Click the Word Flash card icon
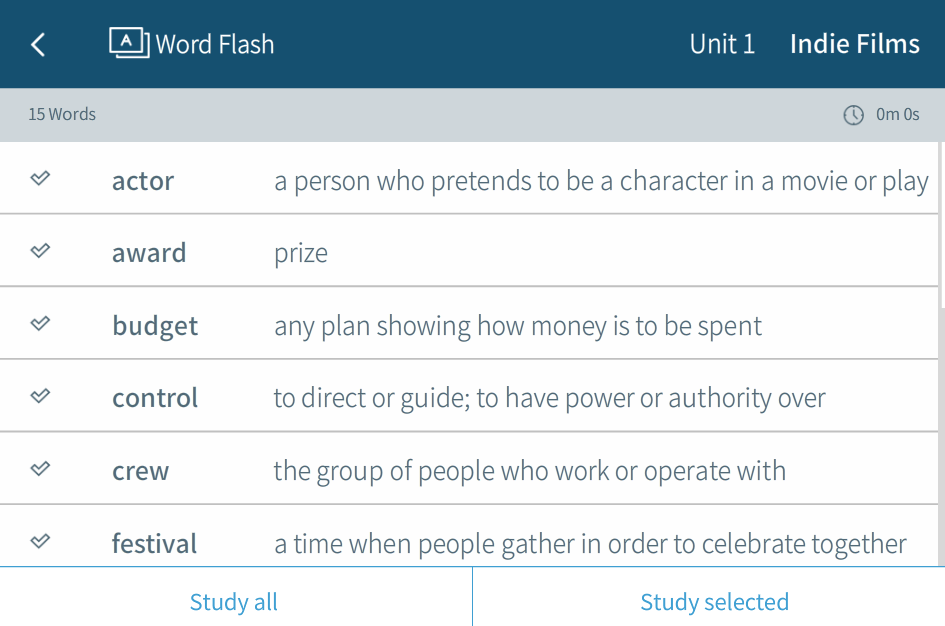The width and height of the screenshot is (945, 626). tap(129, 43)
